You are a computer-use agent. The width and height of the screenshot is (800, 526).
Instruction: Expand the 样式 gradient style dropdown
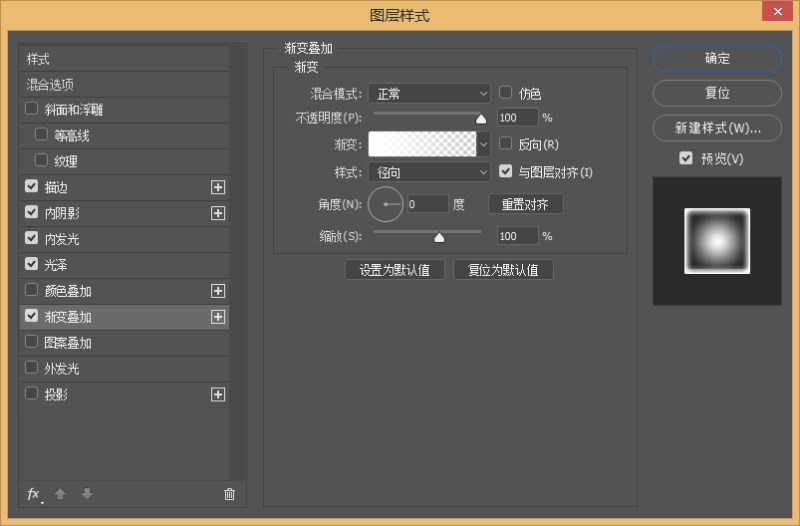[429, 172]
